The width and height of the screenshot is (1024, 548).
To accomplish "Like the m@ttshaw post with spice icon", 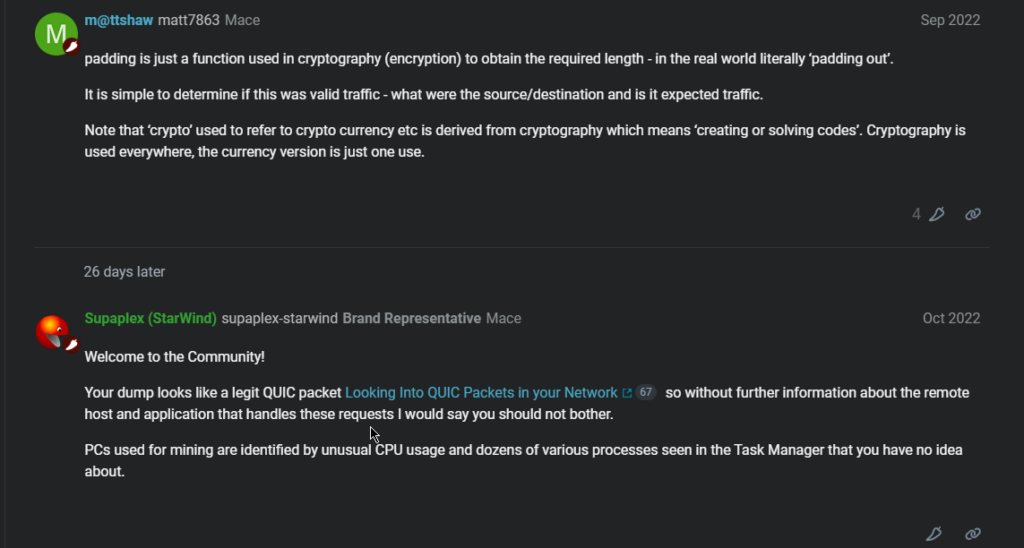I will click(937, 214).
